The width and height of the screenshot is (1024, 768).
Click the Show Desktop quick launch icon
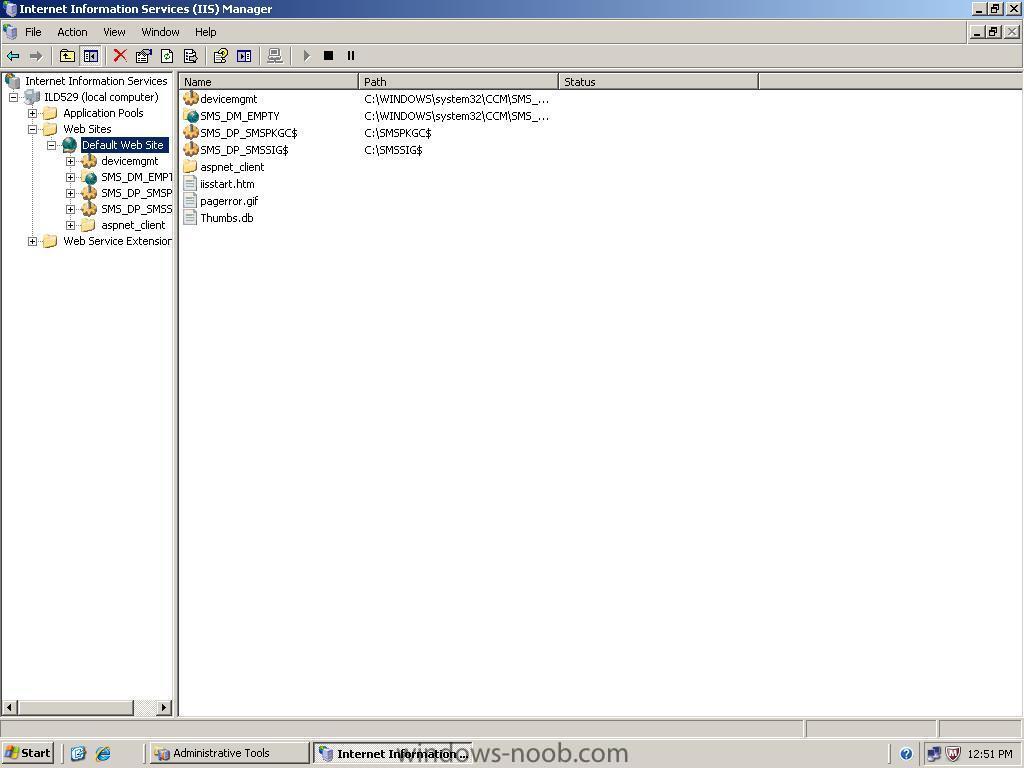click(x=78, y=754)
